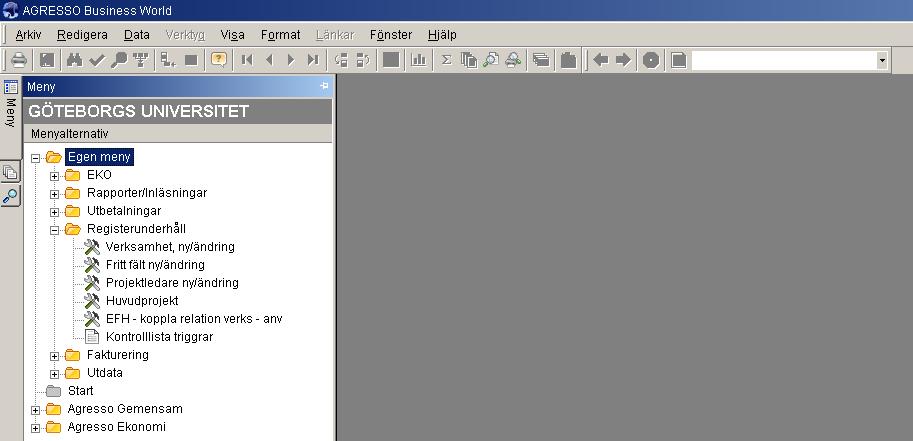
Task: Click the Sigma sum toolbar icon
Action: click(x=447, y=60)
